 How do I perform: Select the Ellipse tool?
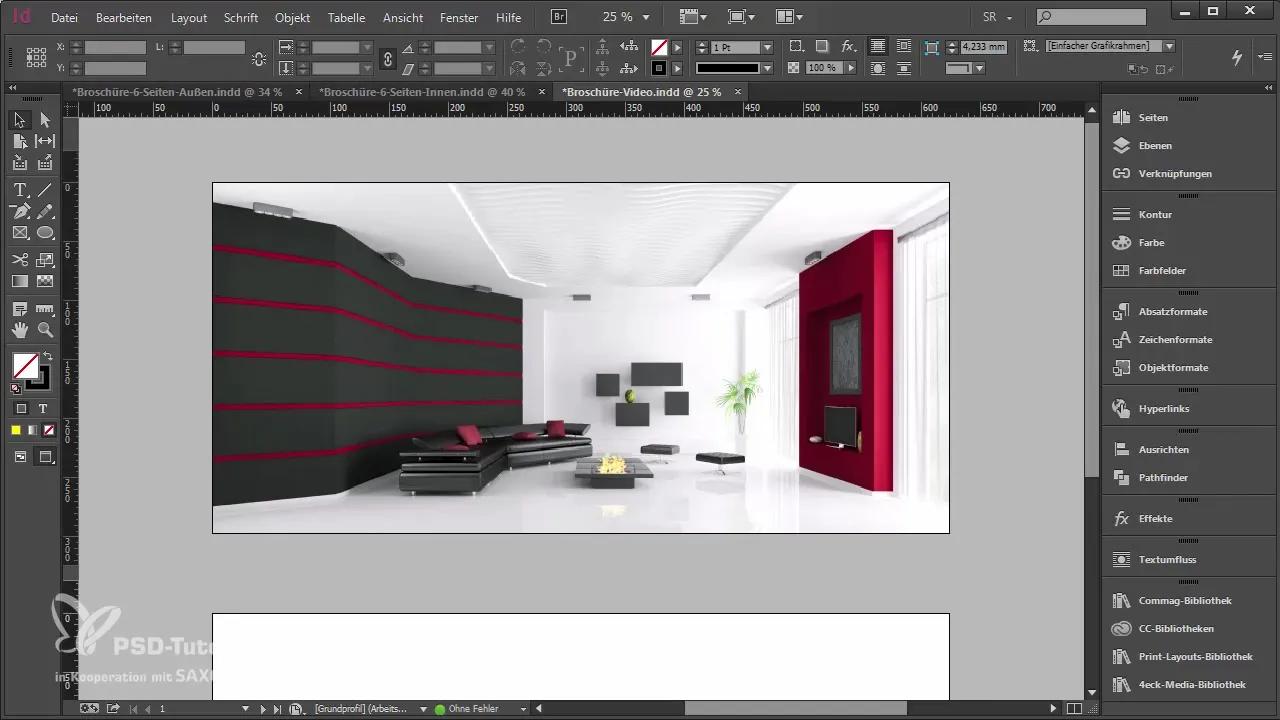point(45,232)
